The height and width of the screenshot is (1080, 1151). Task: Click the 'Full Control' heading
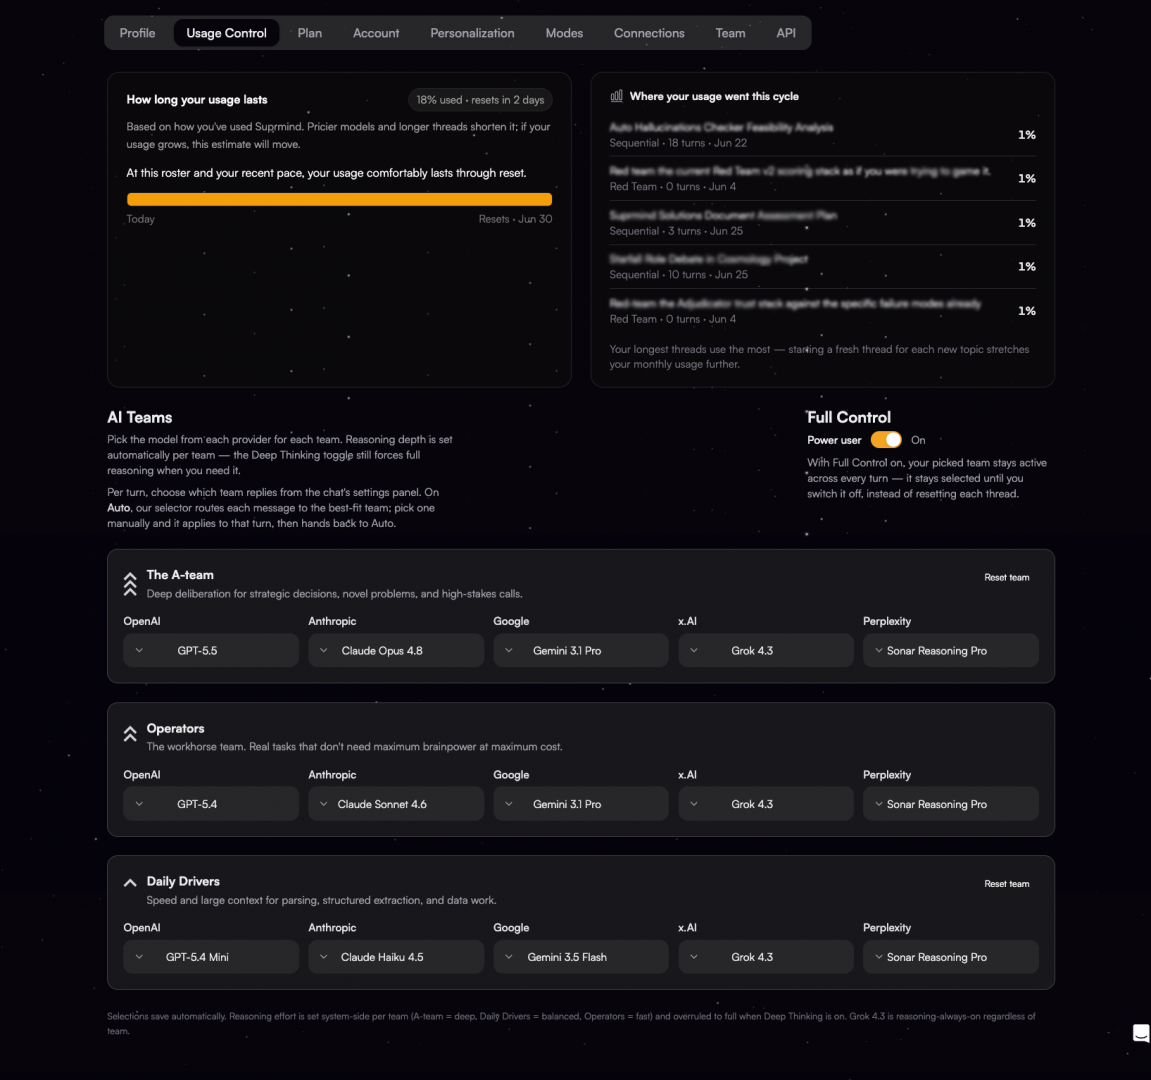click(x=849, y=418)
